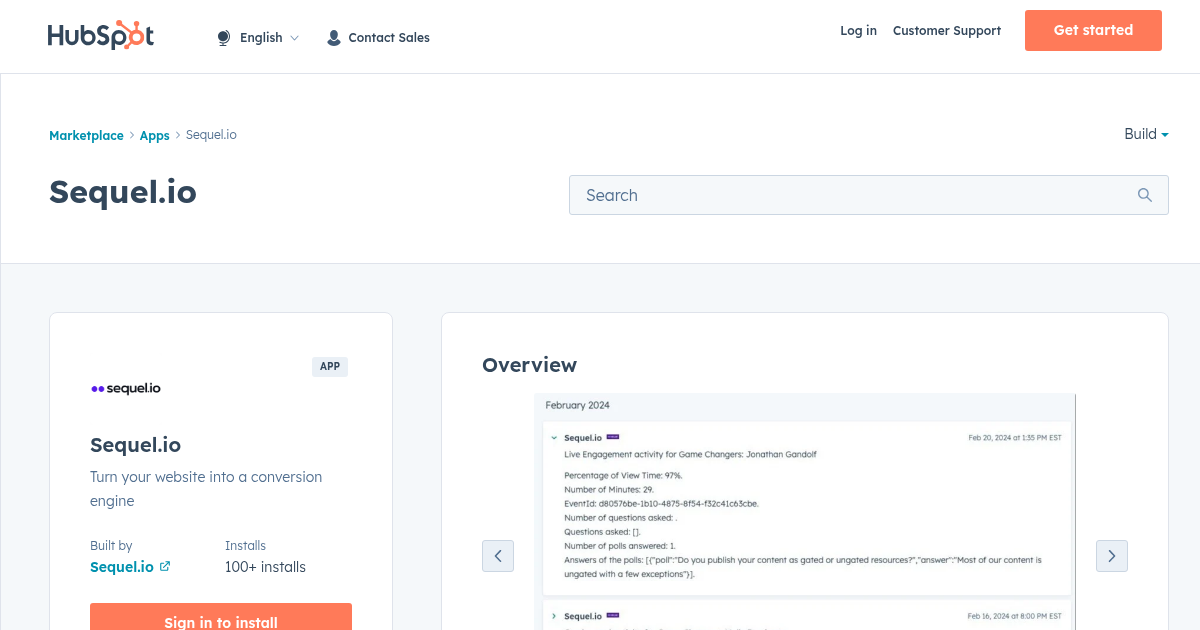
Task: Click the Contact Sales person icon
Action: (334, 38)
